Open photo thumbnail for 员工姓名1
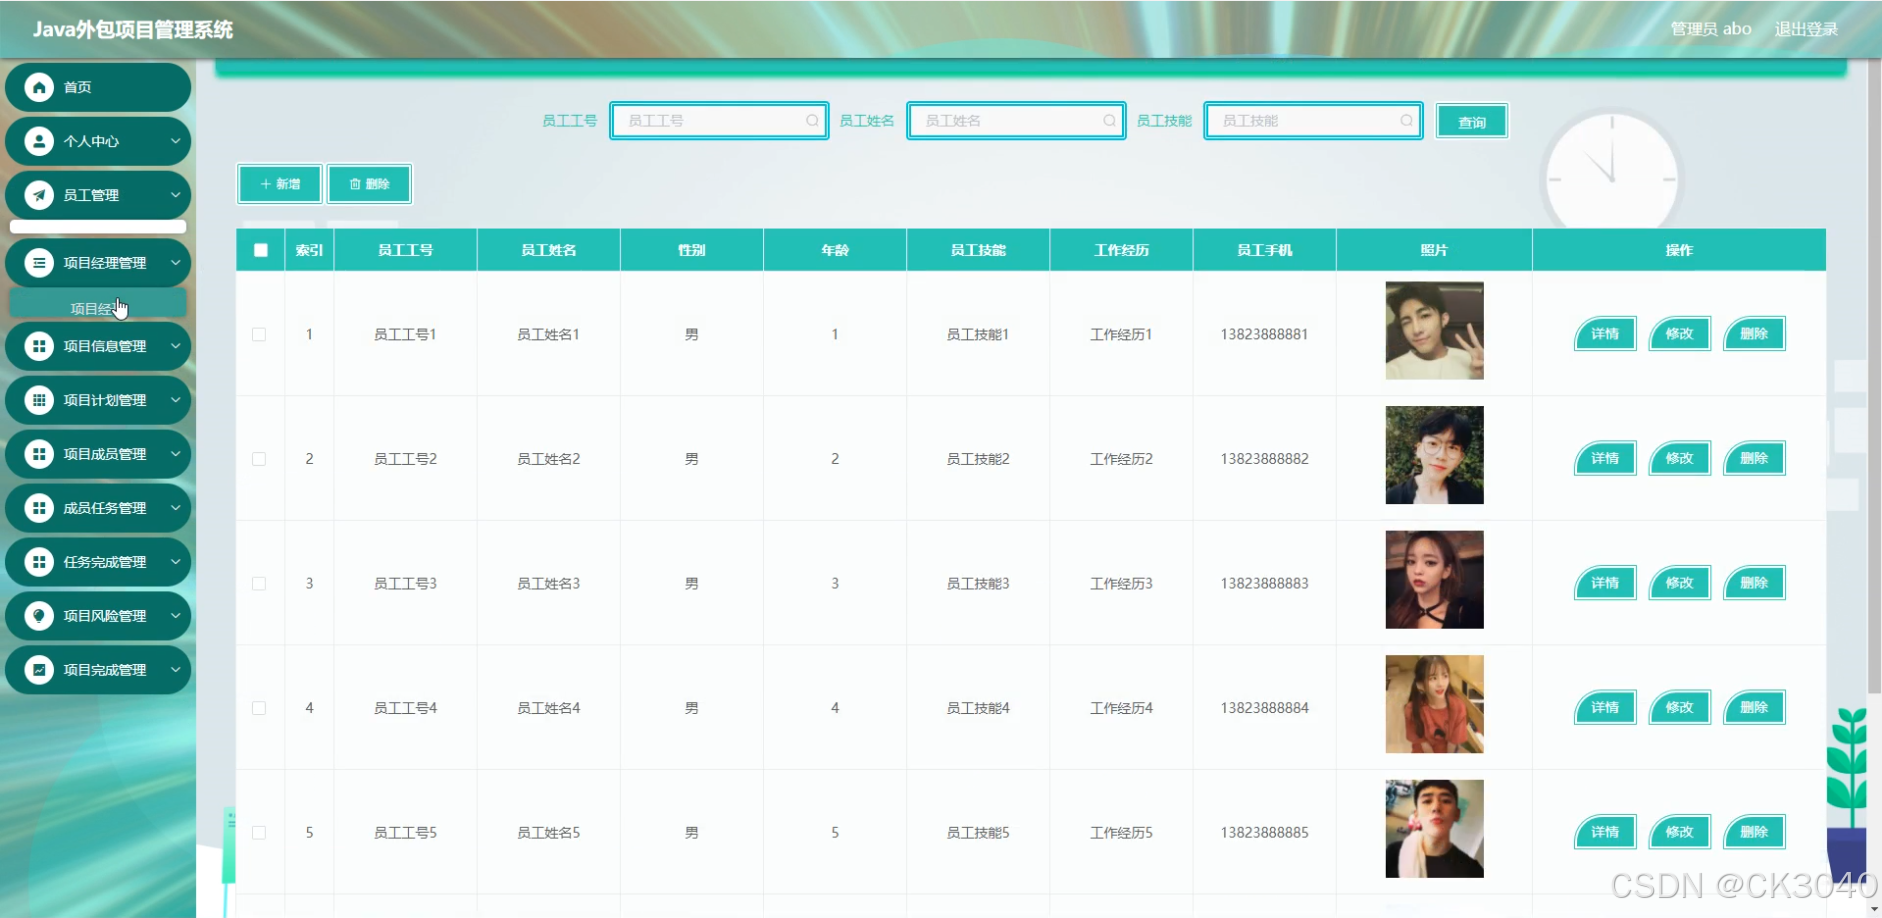1882x918 pixels. [1434, 331]
